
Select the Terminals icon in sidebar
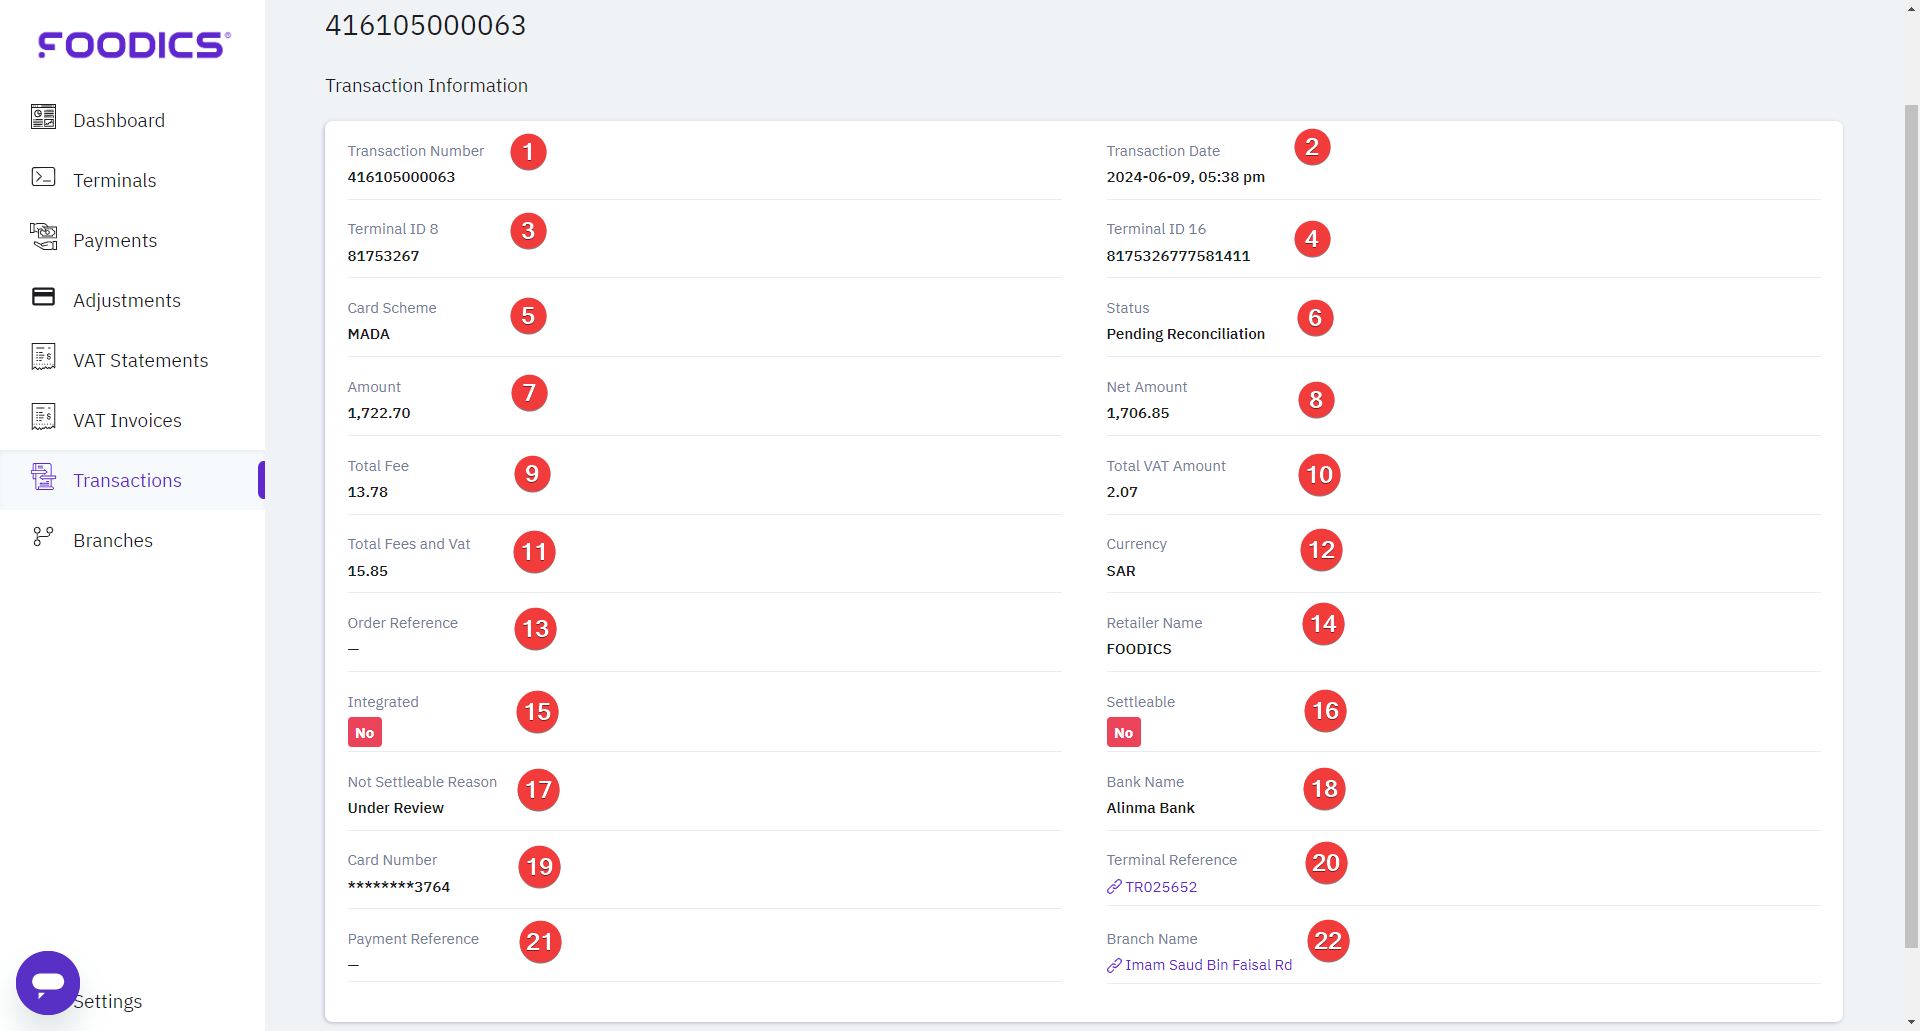click(43, 176)
